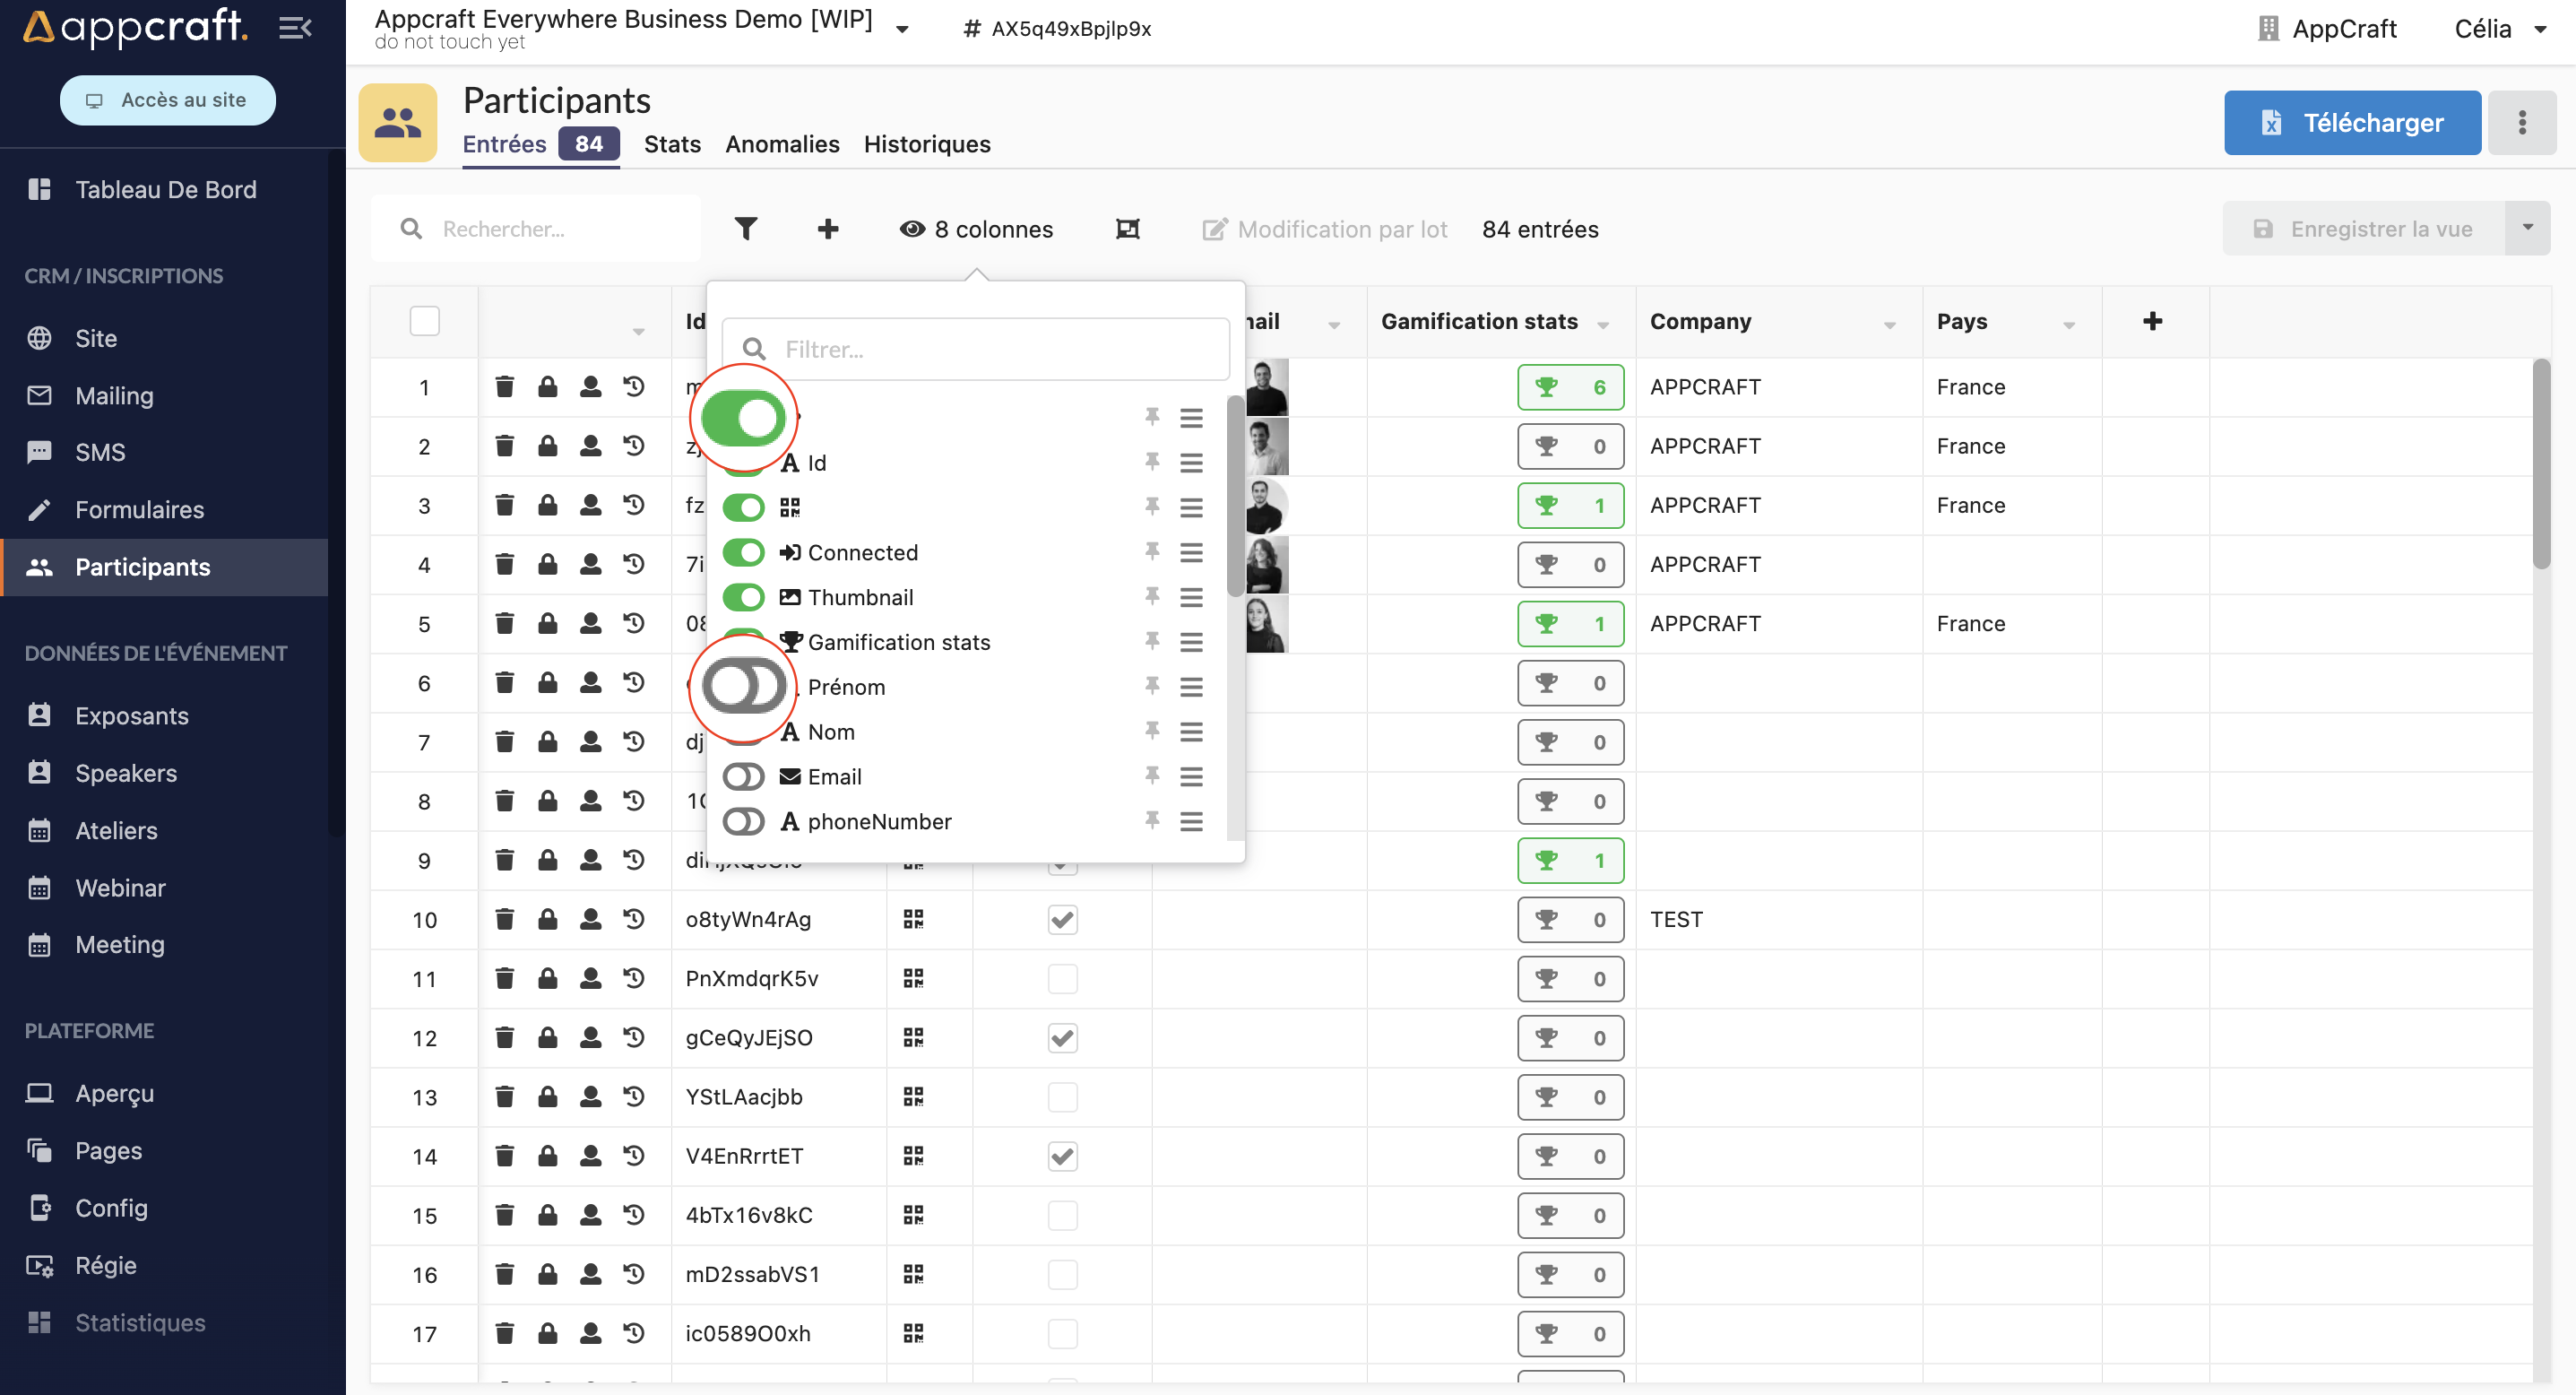2576x1395 pixels.
Task: Switch to the Anomalies tab
Action: (x=782, y=144)
